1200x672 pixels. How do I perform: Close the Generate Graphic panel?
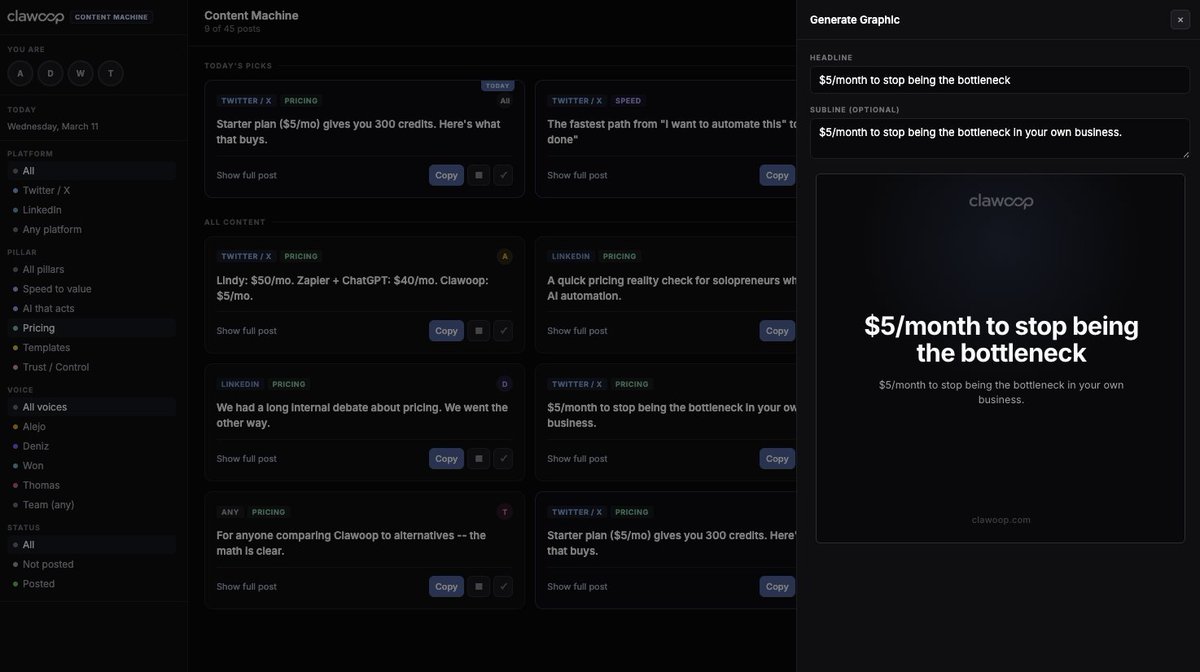1180,20
